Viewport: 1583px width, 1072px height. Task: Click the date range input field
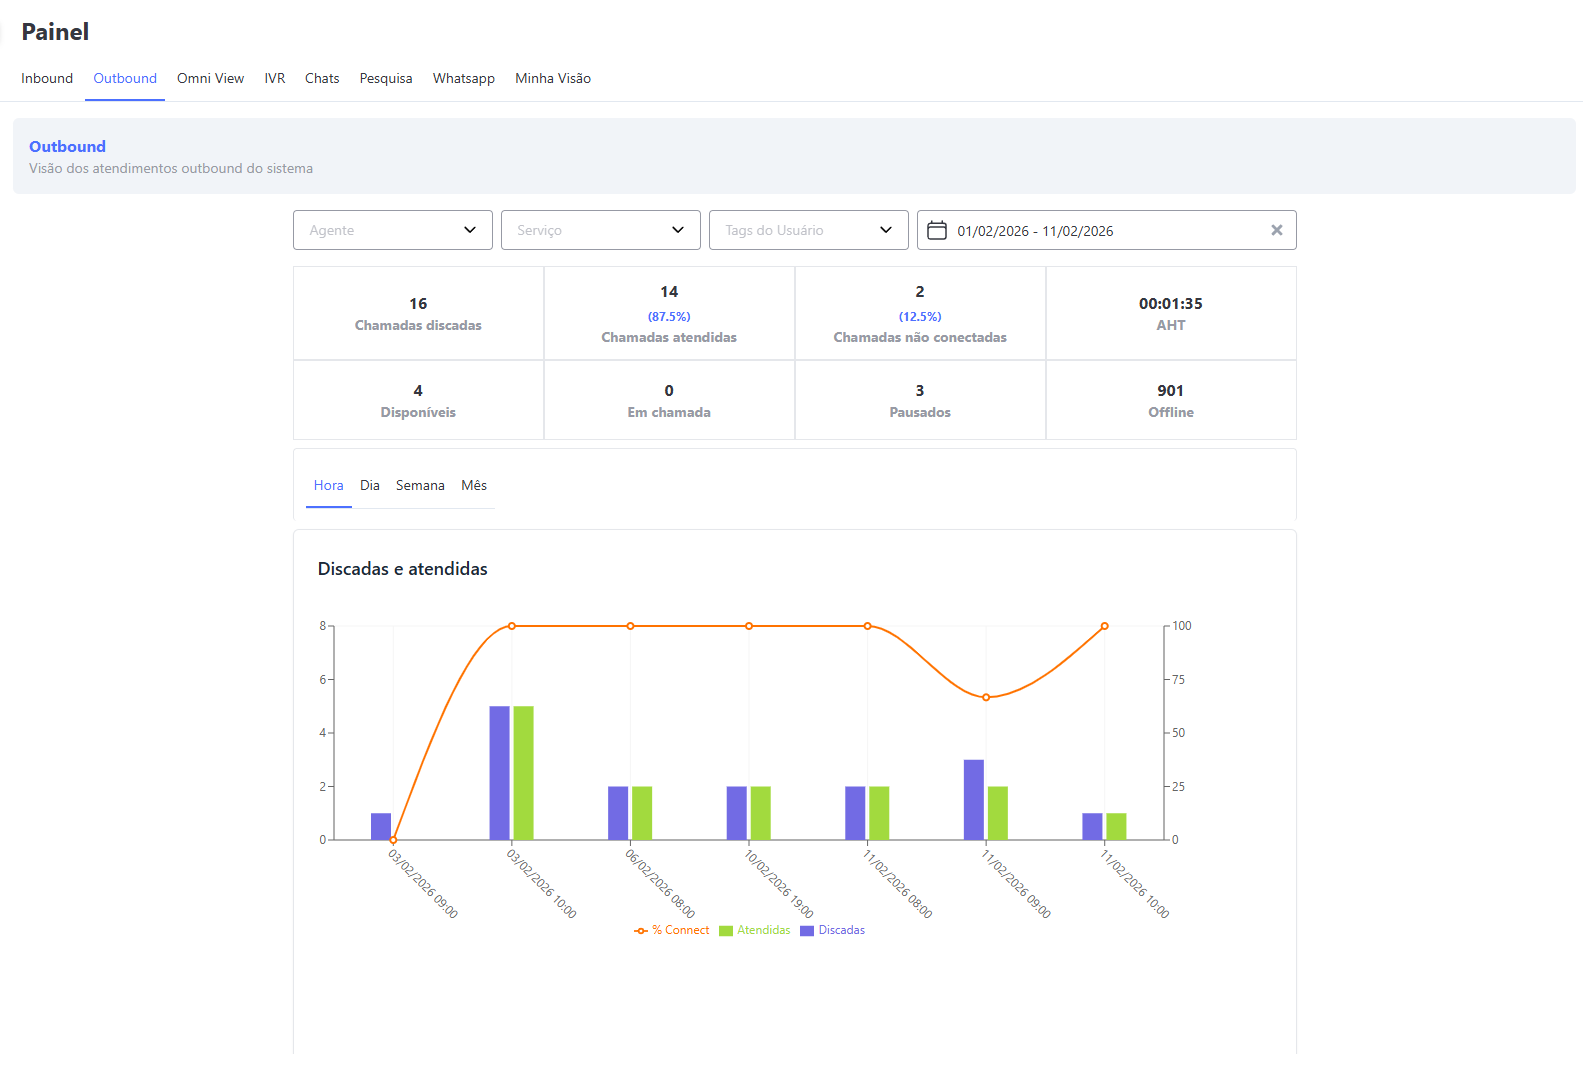(1100, 231)
